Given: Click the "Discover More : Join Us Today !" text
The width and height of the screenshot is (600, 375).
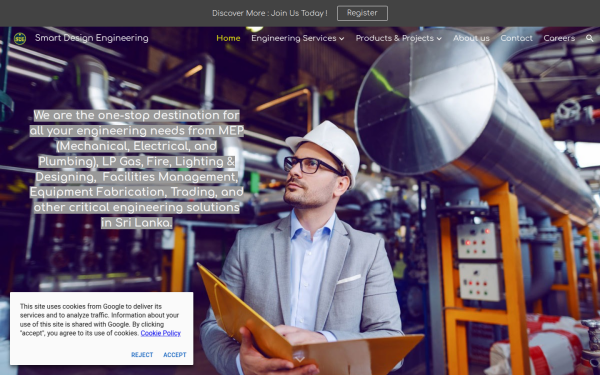Looking at the screenshot, I should [x=270, y=13].
